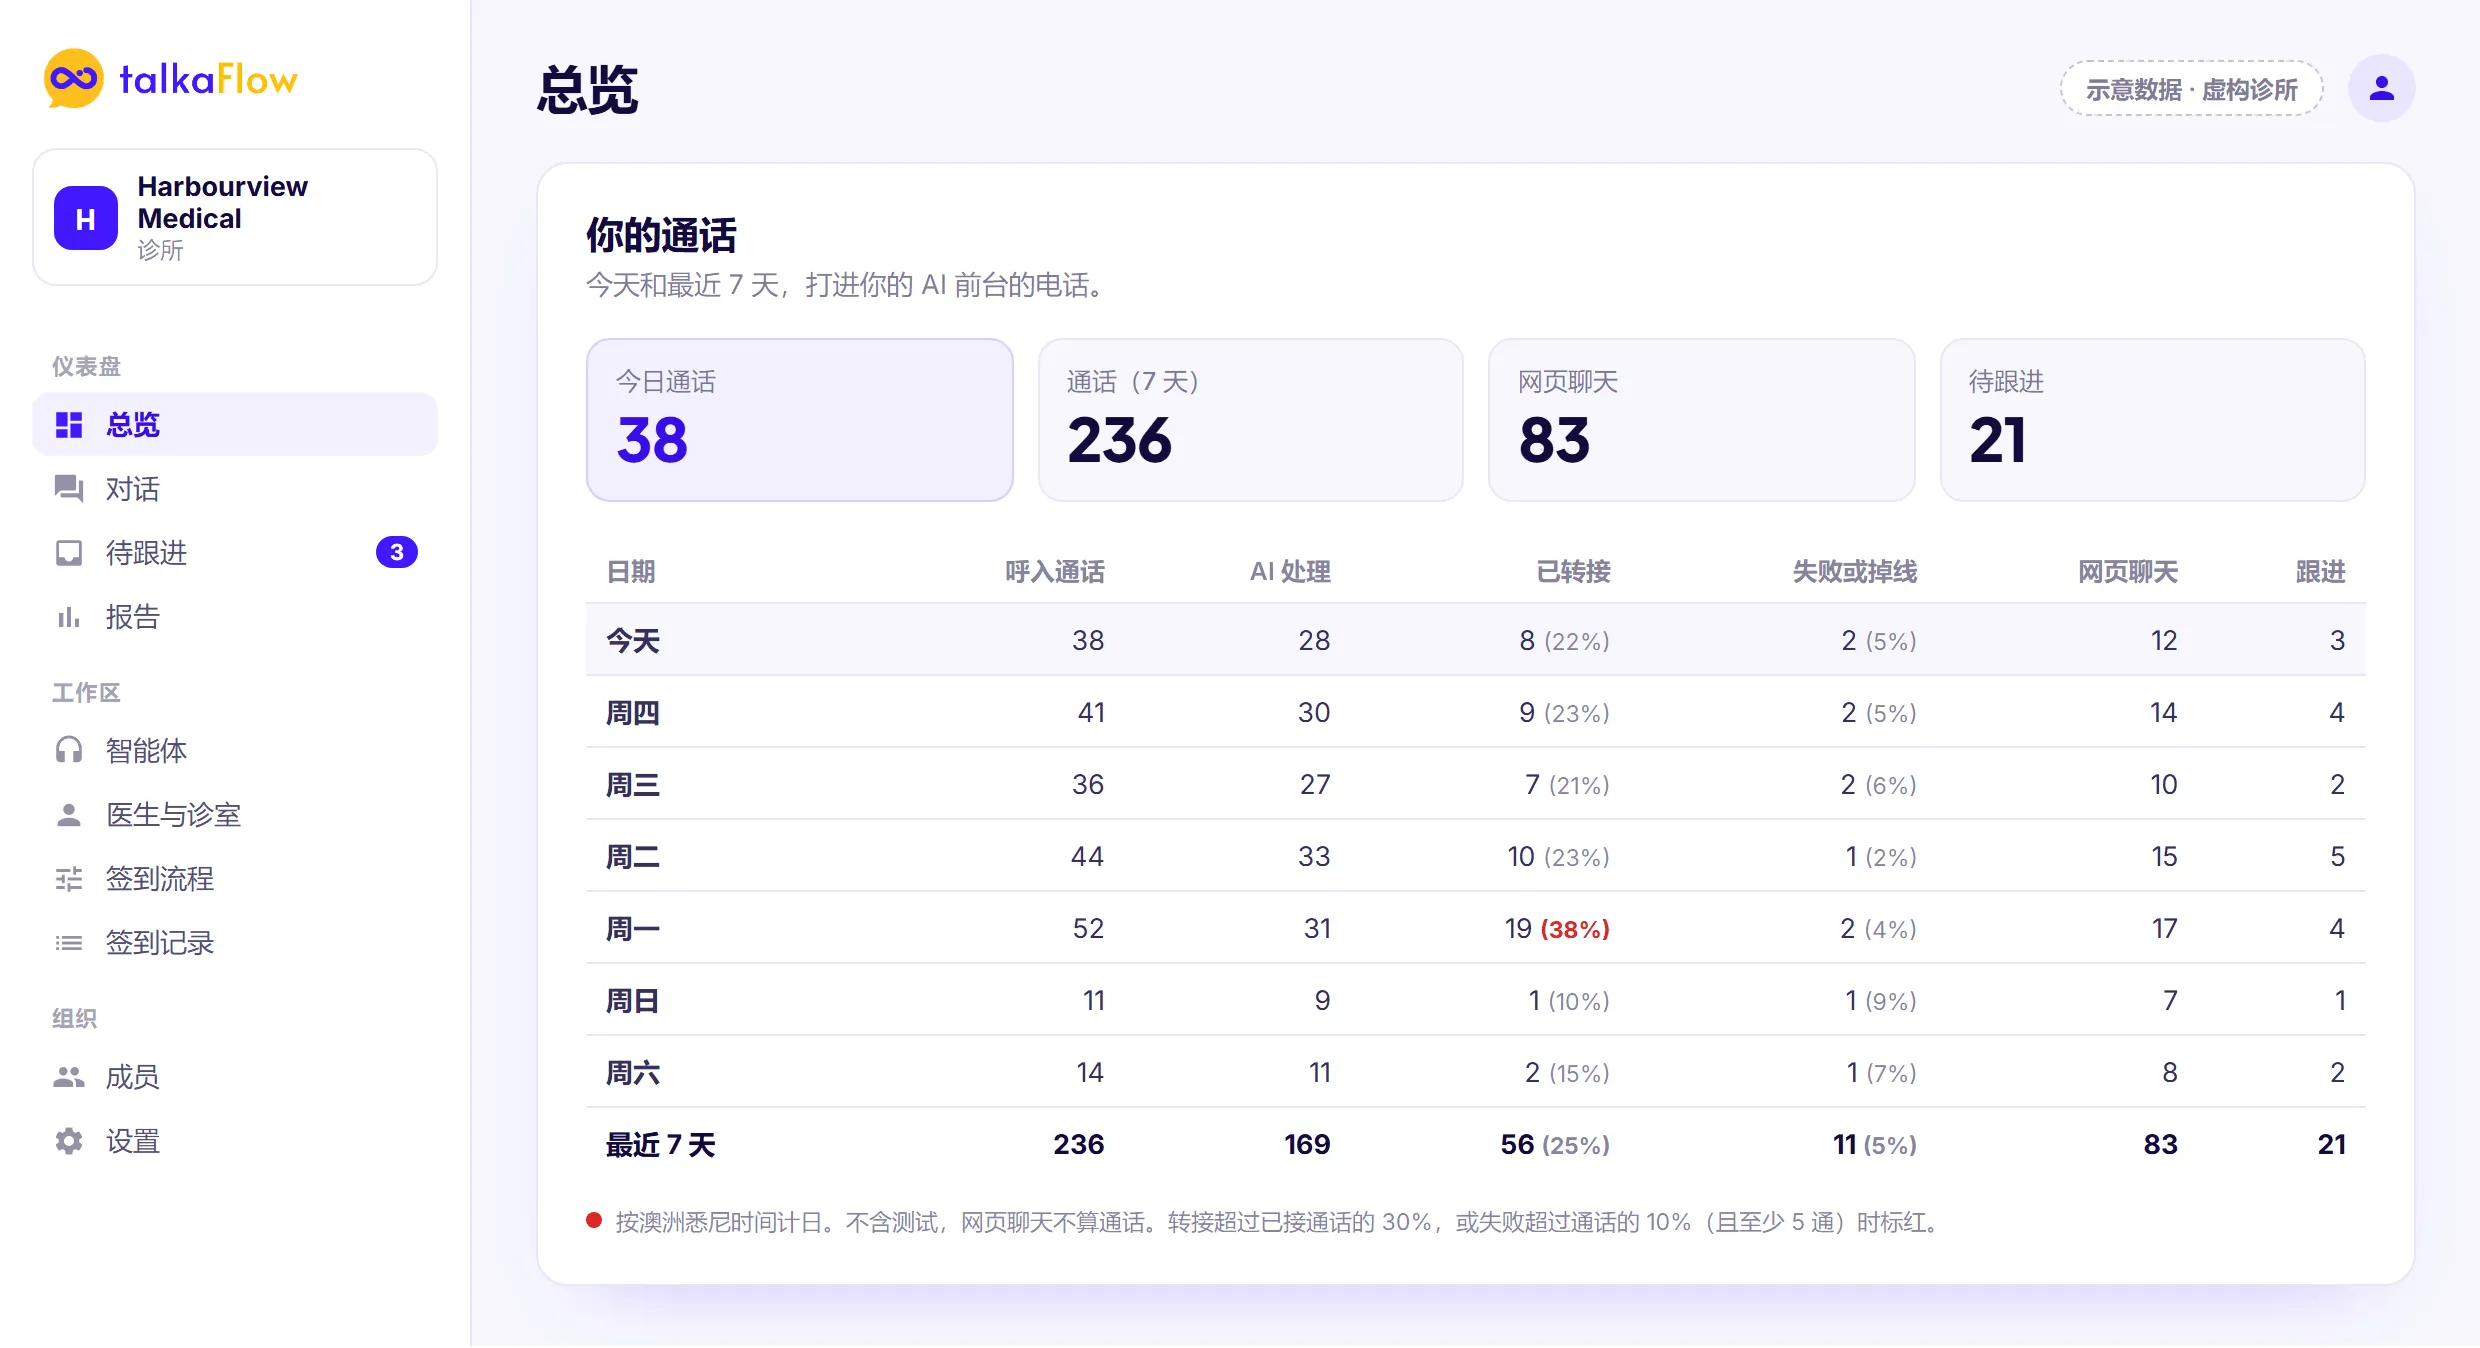
Task: Click the 周一 row label
Action: (633, 928)
